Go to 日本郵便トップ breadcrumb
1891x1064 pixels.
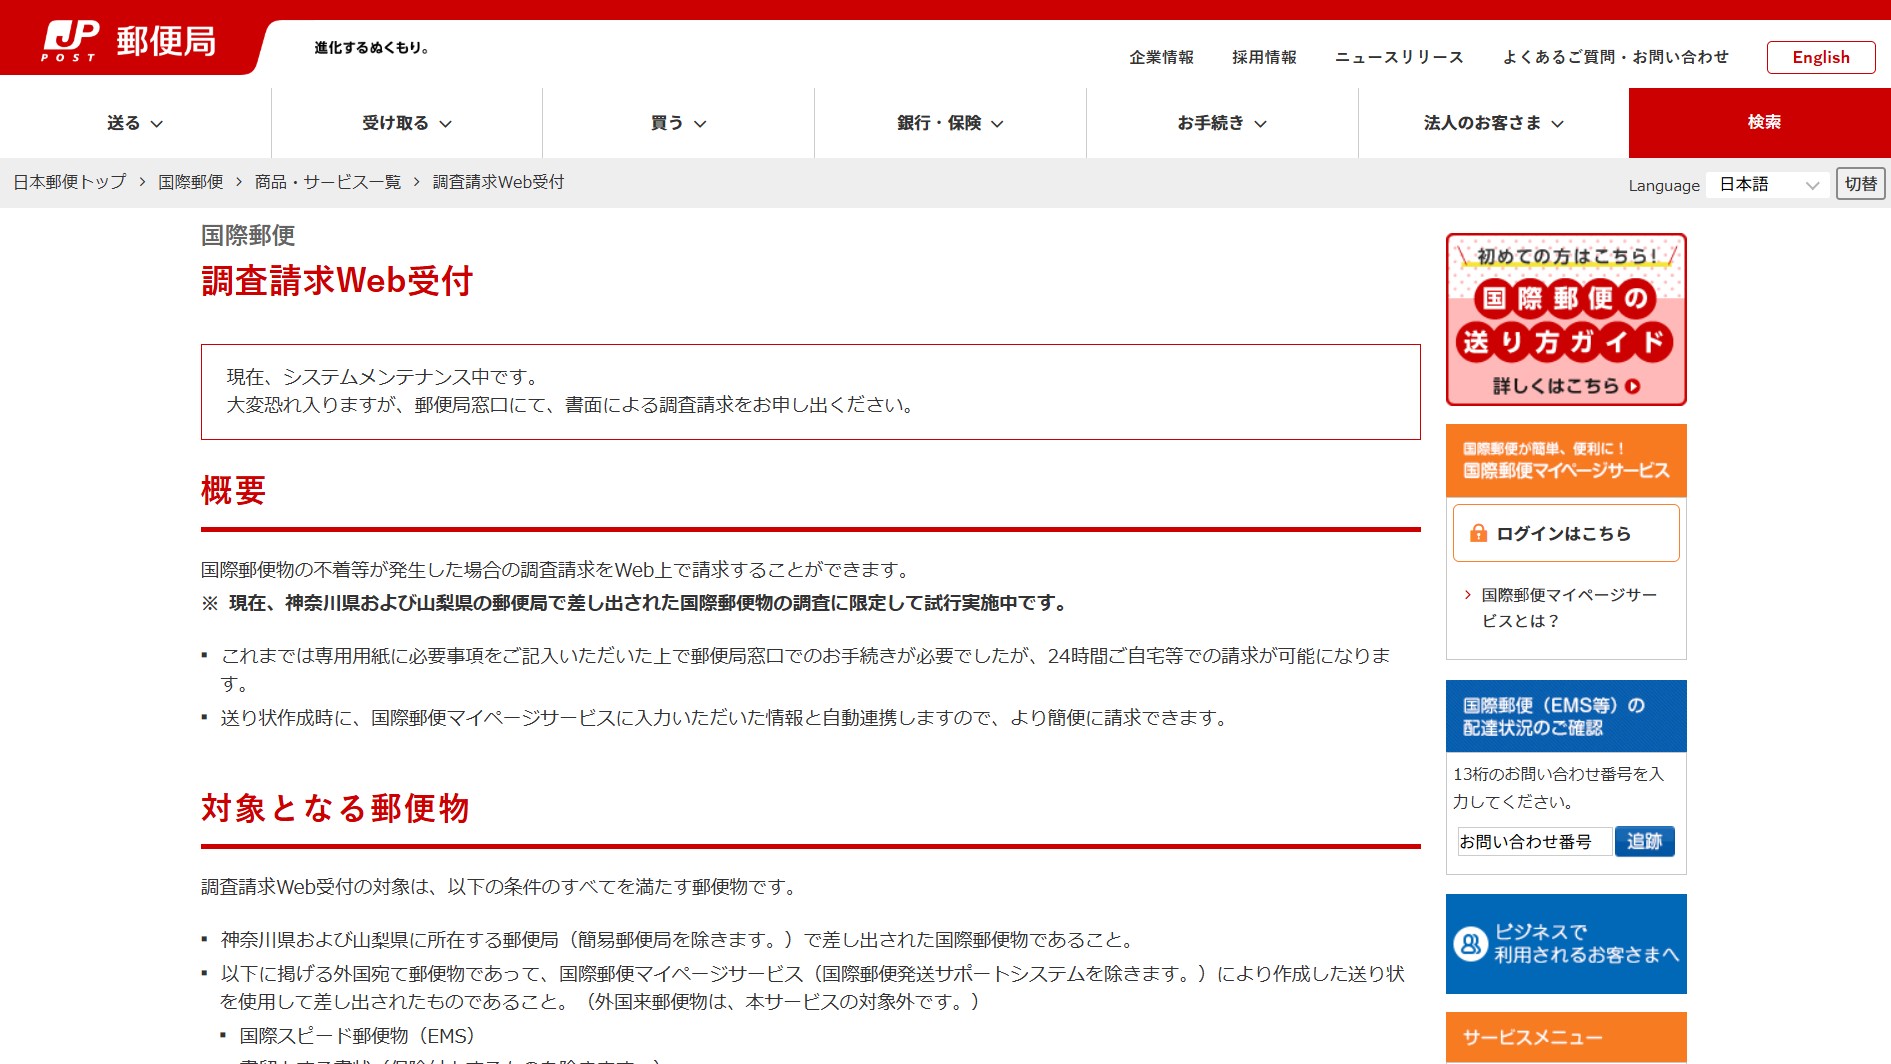(x=70, y=182)
